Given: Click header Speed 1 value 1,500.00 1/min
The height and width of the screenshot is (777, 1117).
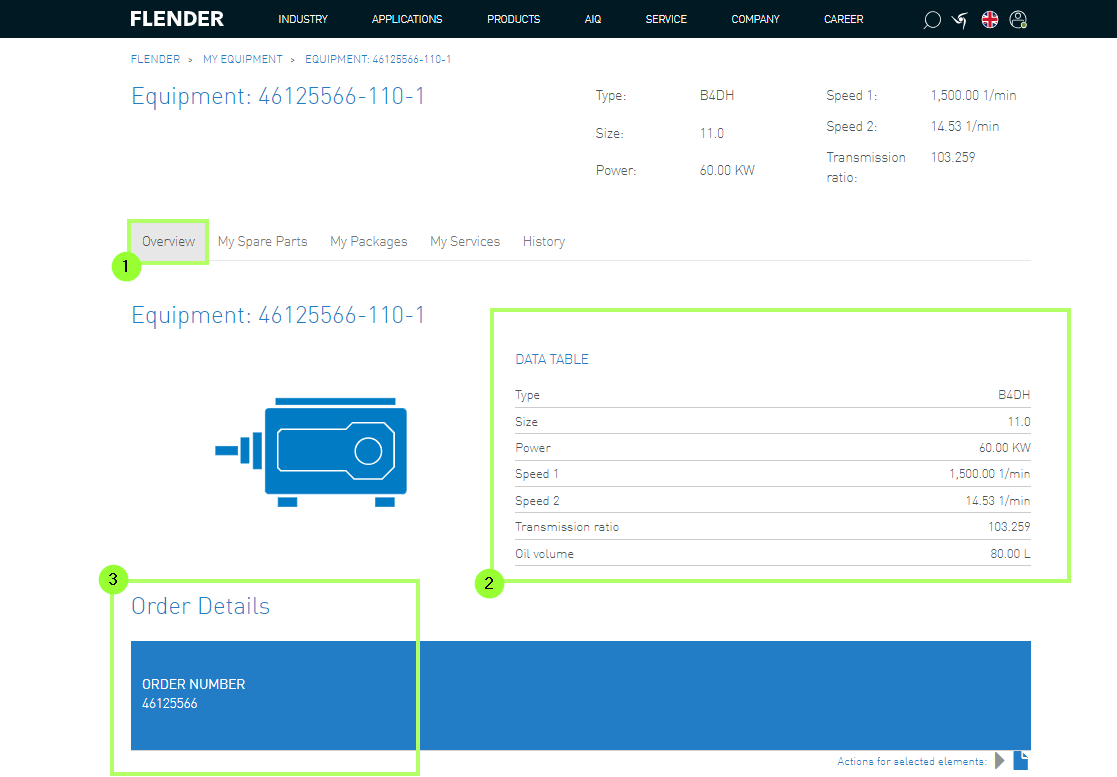Looking at the screenshot, I should [x=973, y=95].
